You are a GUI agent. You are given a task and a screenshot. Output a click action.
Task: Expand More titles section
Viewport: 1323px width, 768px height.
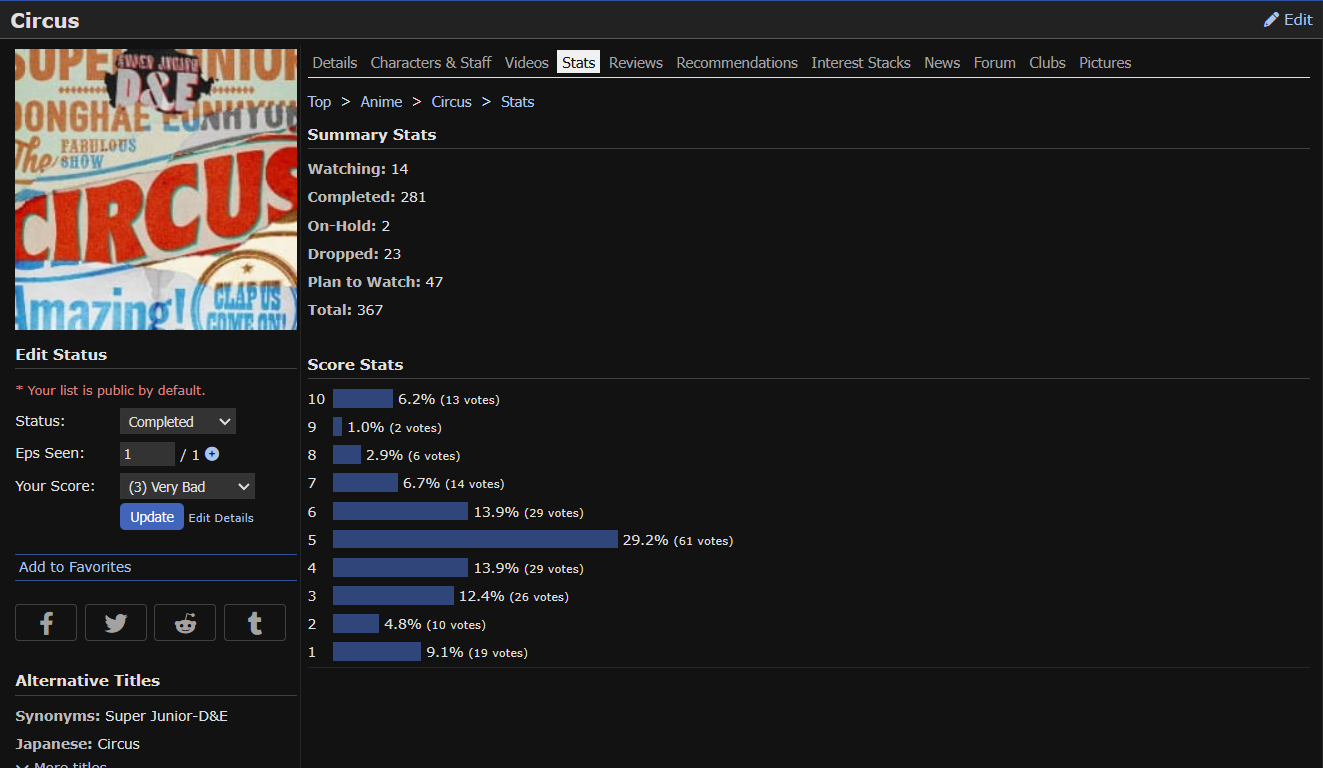tap(61, 765)
